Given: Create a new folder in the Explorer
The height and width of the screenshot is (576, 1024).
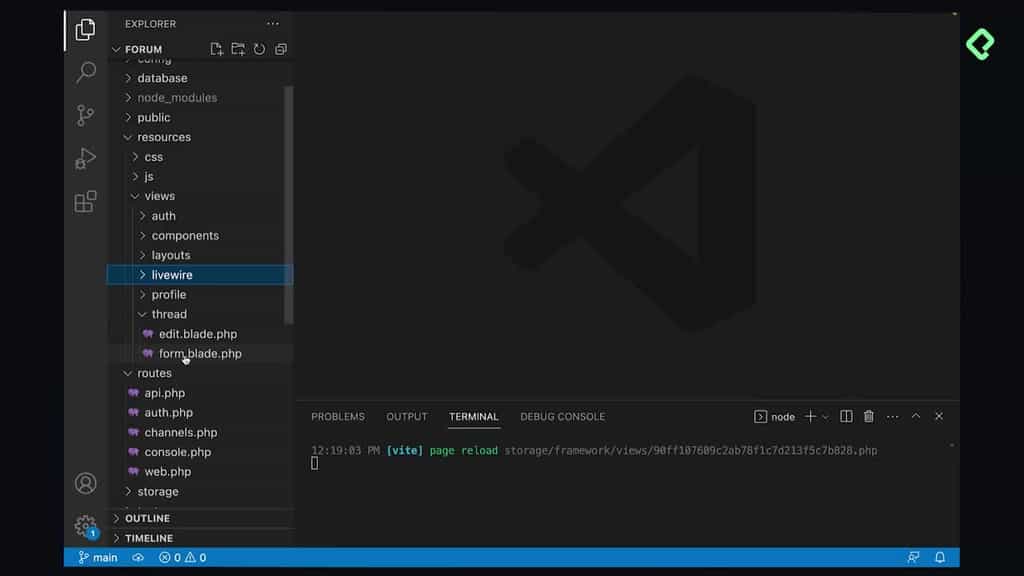Looking at the screenshot, I should click(238, 48).
